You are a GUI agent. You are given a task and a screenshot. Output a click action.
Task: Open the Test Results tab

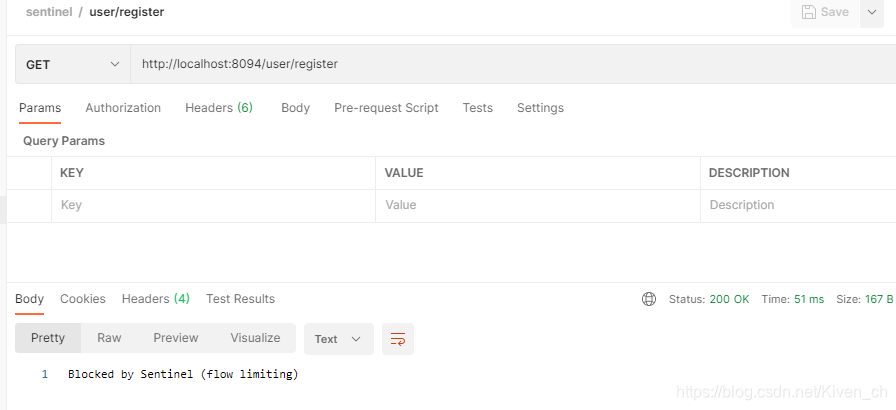coord(241,299)
